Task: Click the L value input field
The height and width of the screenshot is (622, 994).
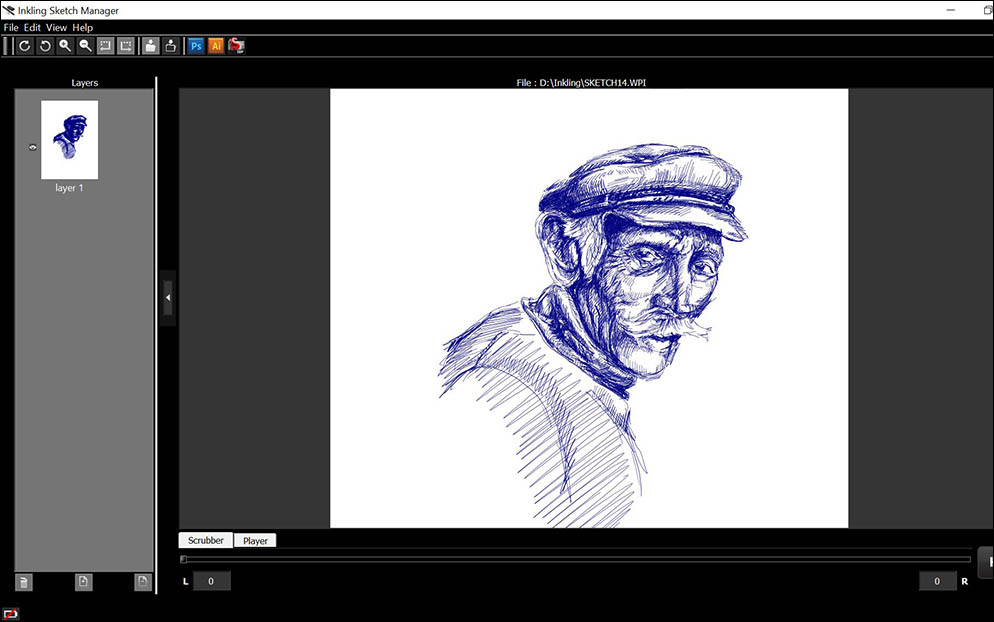Action: 211,581
